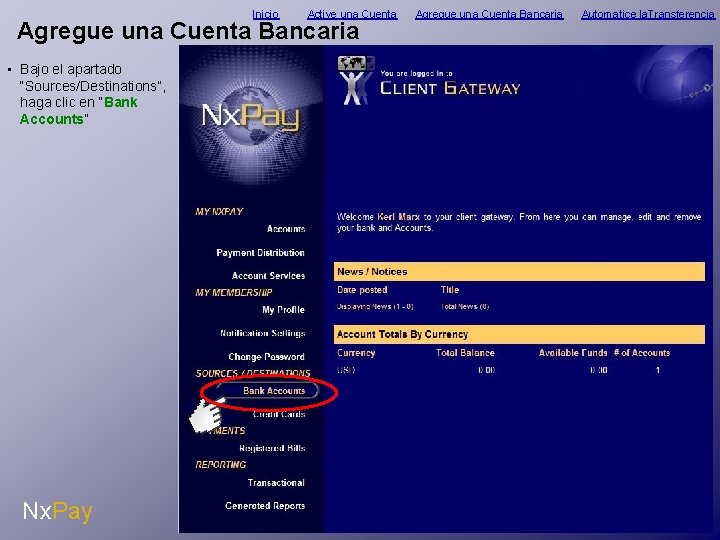Open Transactional under Reporting
The image size is (720, 540).
(x=276, y=483)
